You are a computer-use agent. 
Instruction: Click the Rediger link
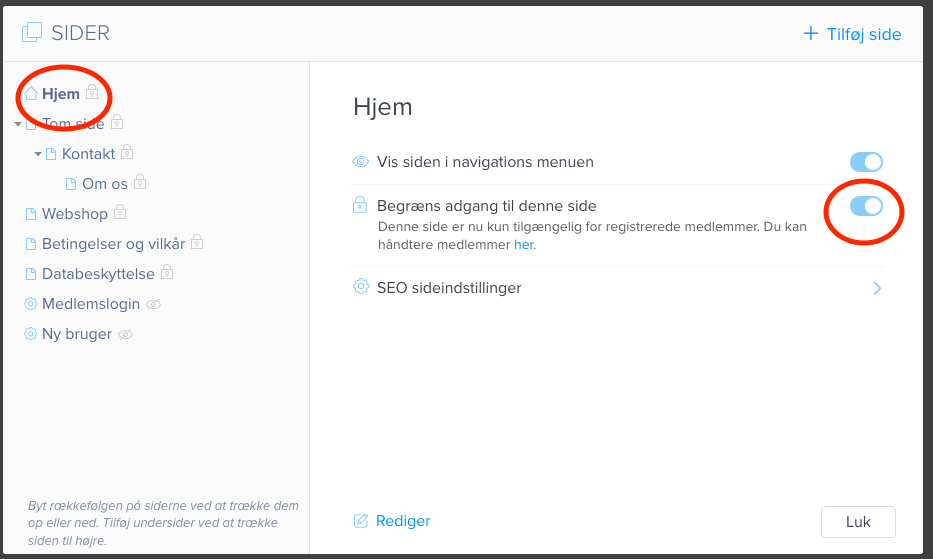point(403,521)
